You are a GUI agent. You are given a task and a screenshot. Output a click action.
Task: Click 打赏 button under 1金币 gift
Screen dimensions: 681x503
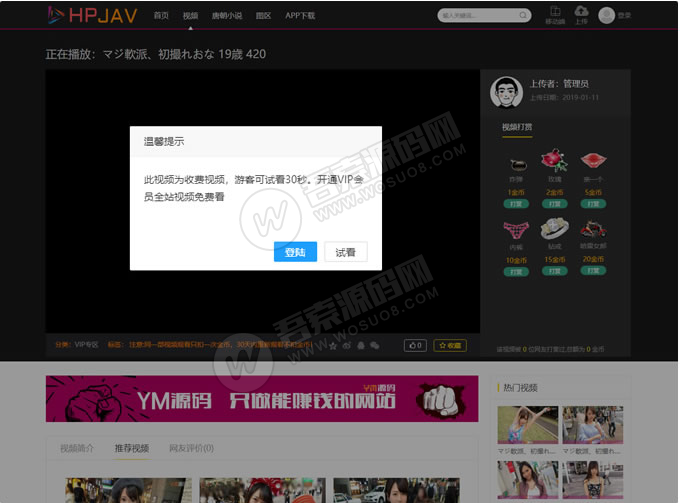click(516, 203)
